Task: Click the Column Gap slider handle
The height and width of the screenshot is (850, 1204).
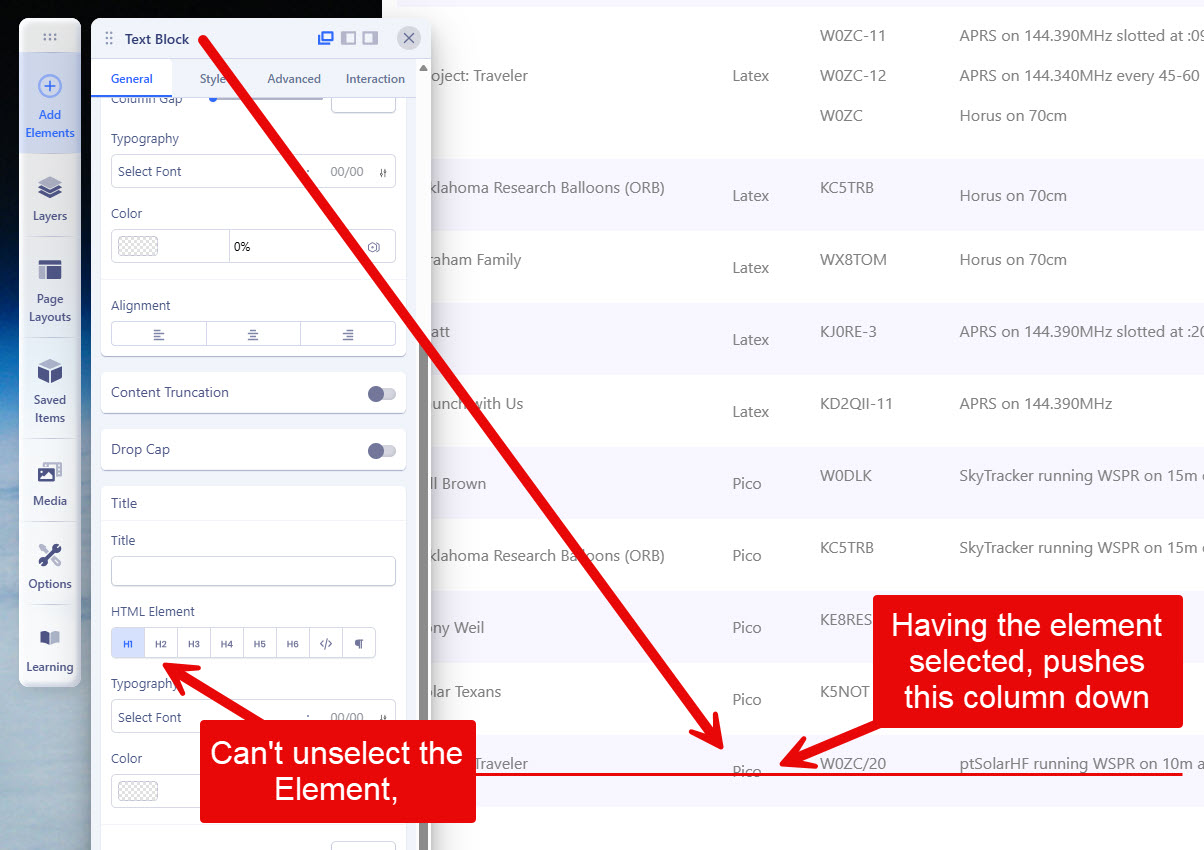Action: click(x=213, y=98)
